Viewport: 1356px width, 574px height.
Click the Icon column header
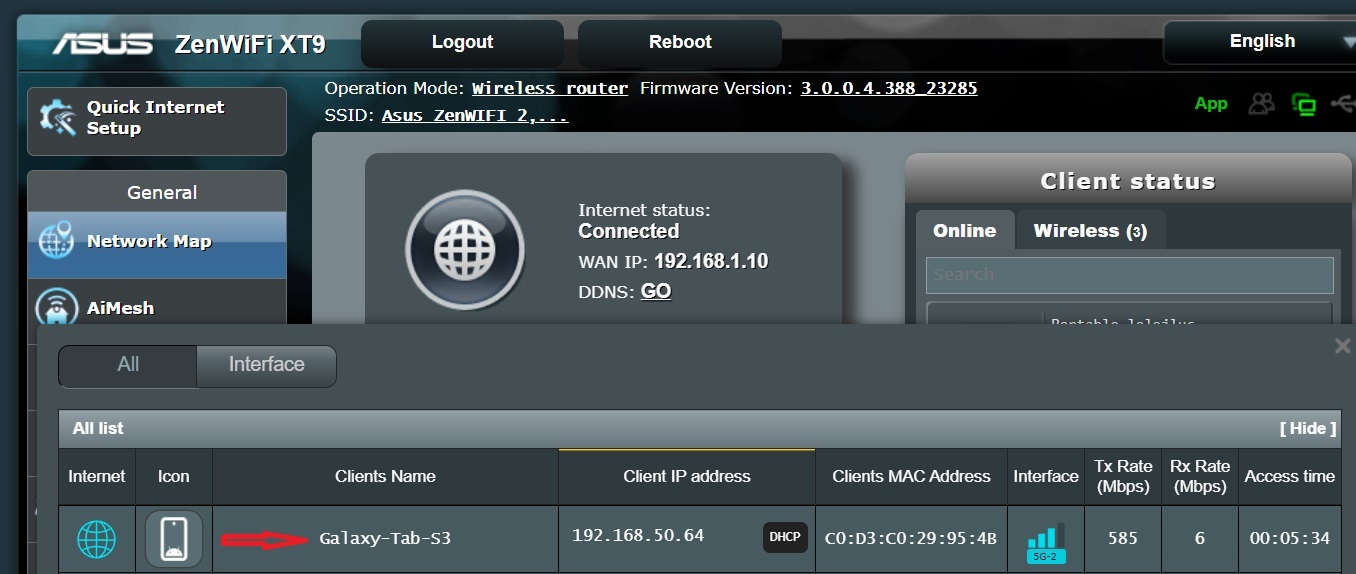(x=173, y=477)
